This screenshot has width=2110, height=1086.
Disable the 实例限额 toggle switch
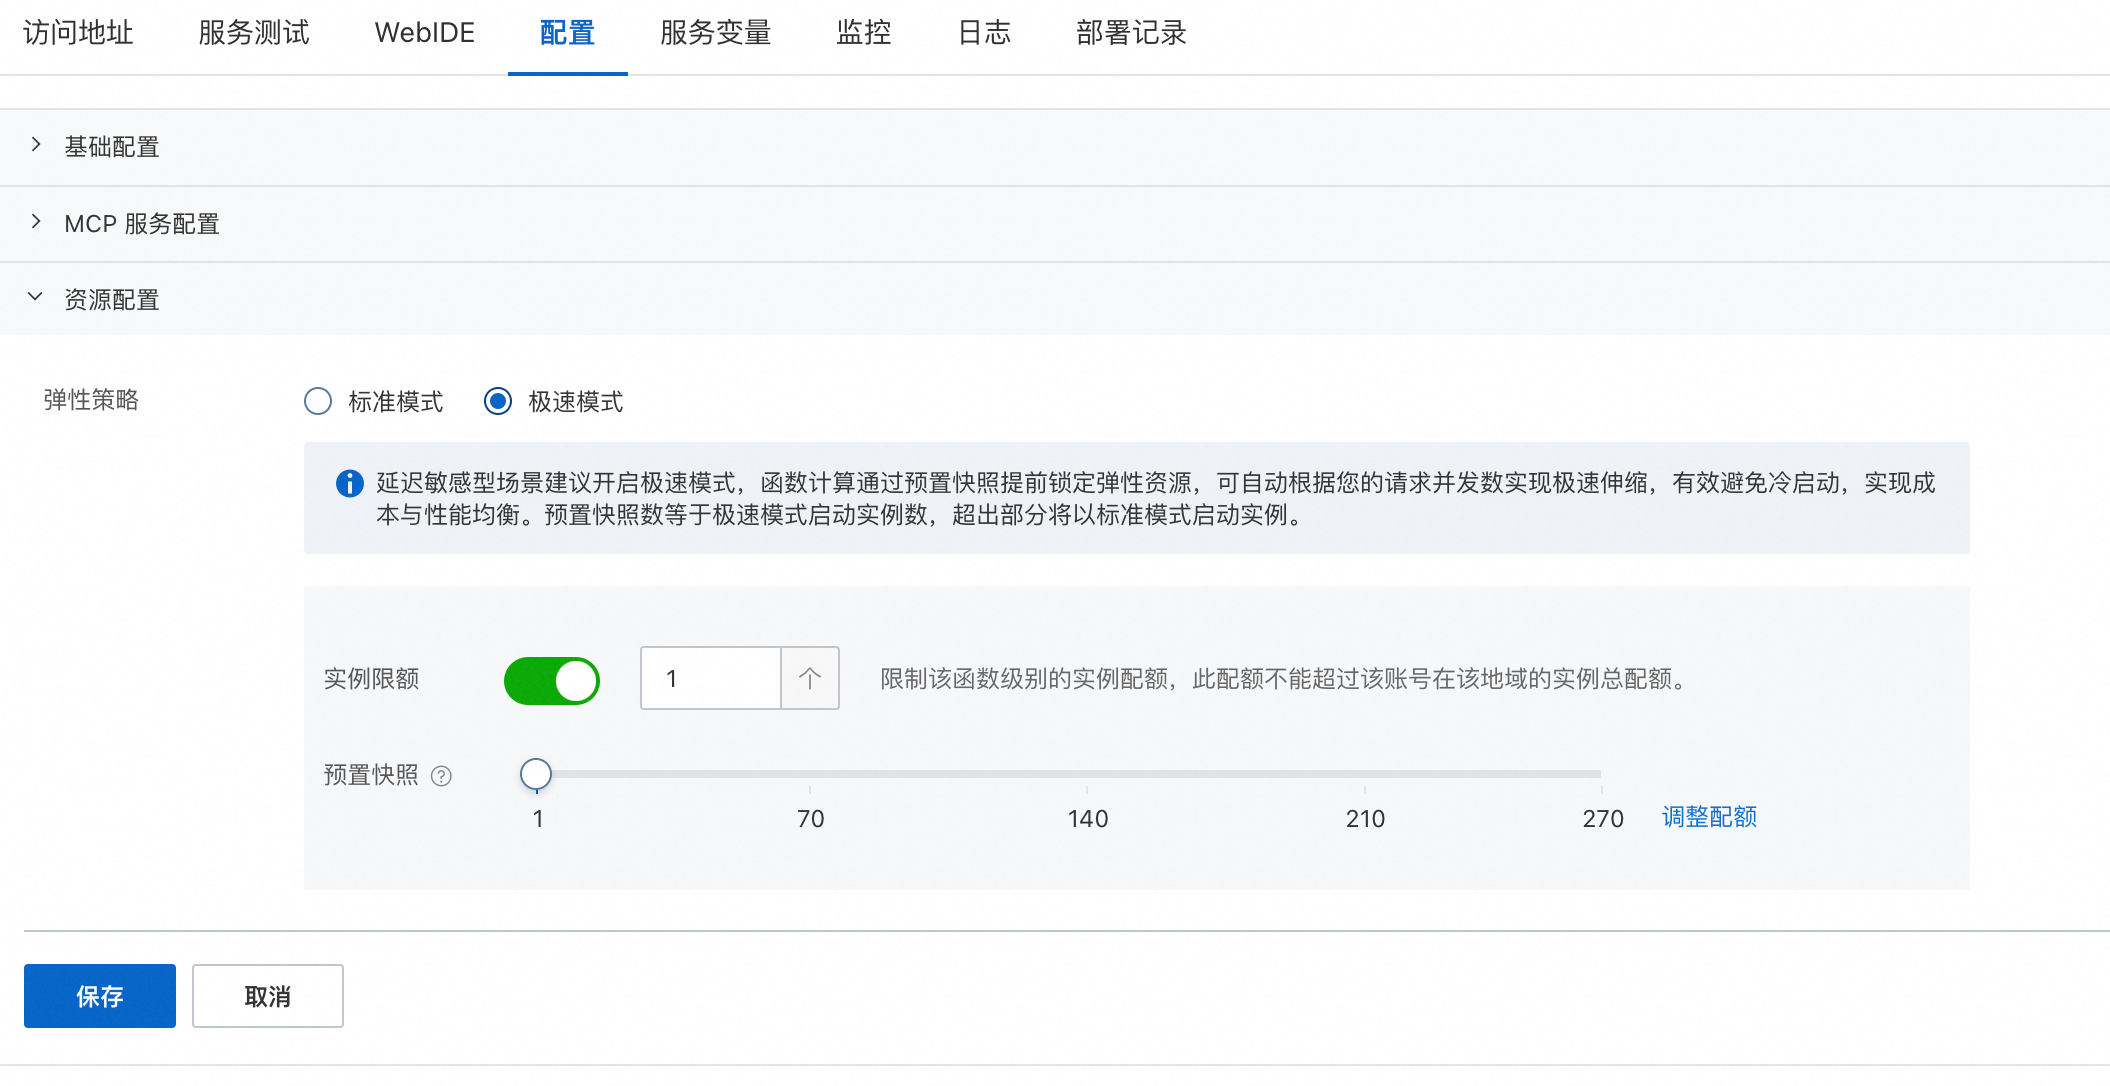click(552, 680)
